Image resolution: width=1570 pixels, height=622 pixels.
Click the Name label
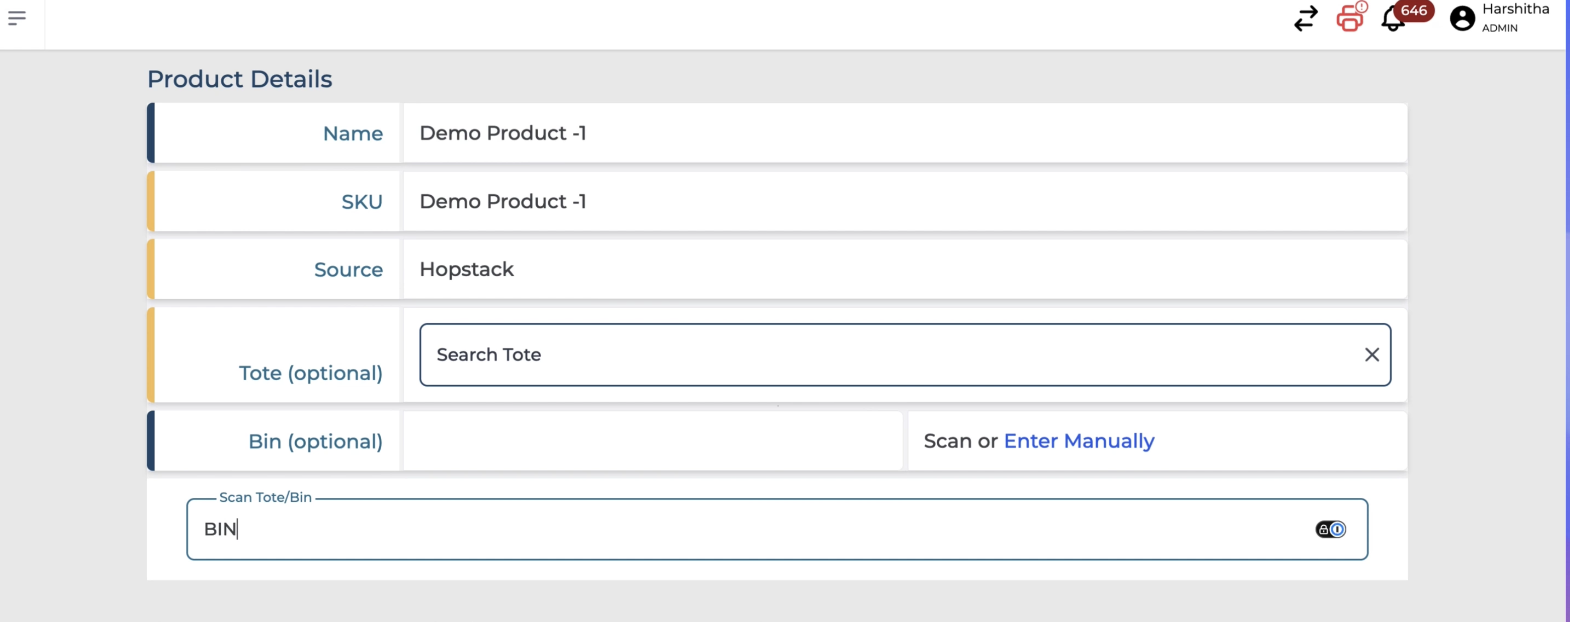353,133
